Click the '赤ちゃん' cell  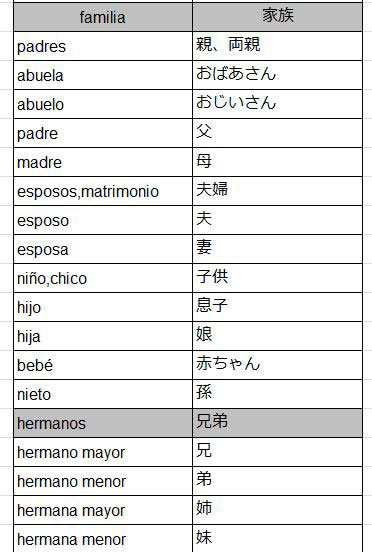[x=277, y=365]
